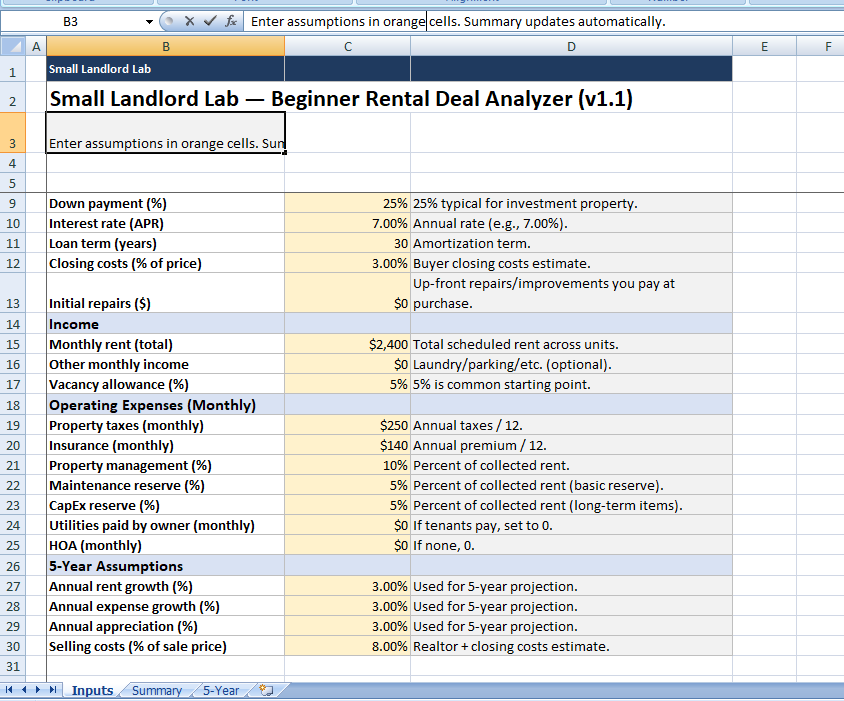The height and width of the screenshot is (701, 844).
Task: Select the Interest rate 7.00% cell
Action: click(x=347, y=223)
